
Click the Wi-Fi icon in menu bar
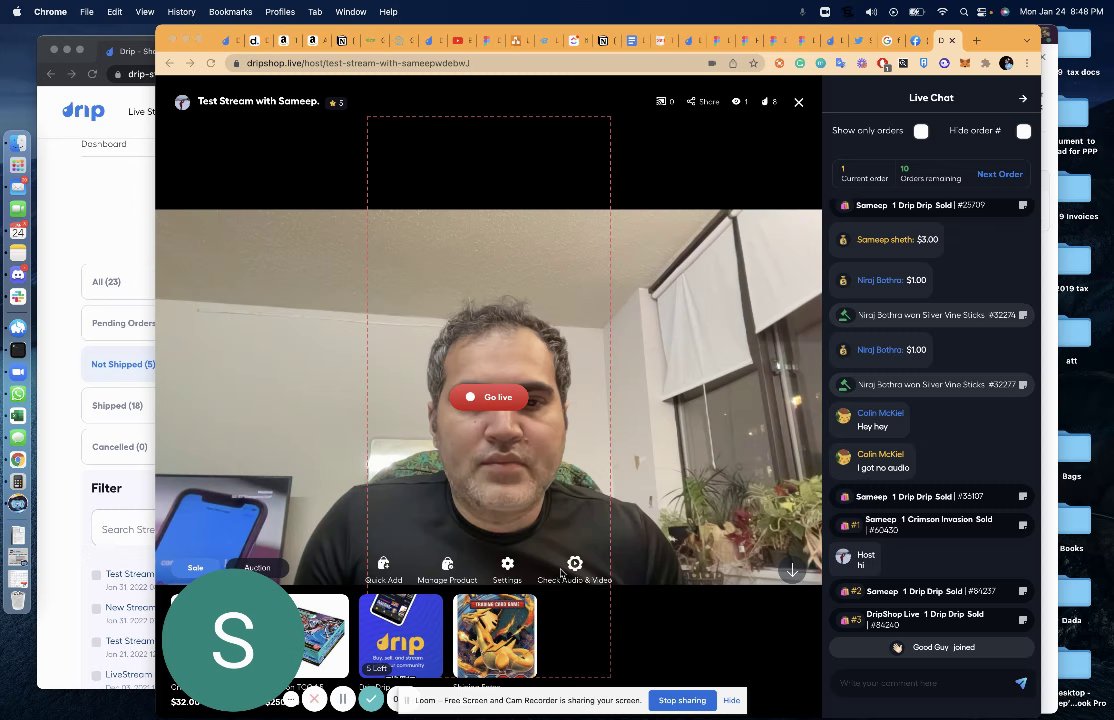pyautogui.click(x=942, y=12)
